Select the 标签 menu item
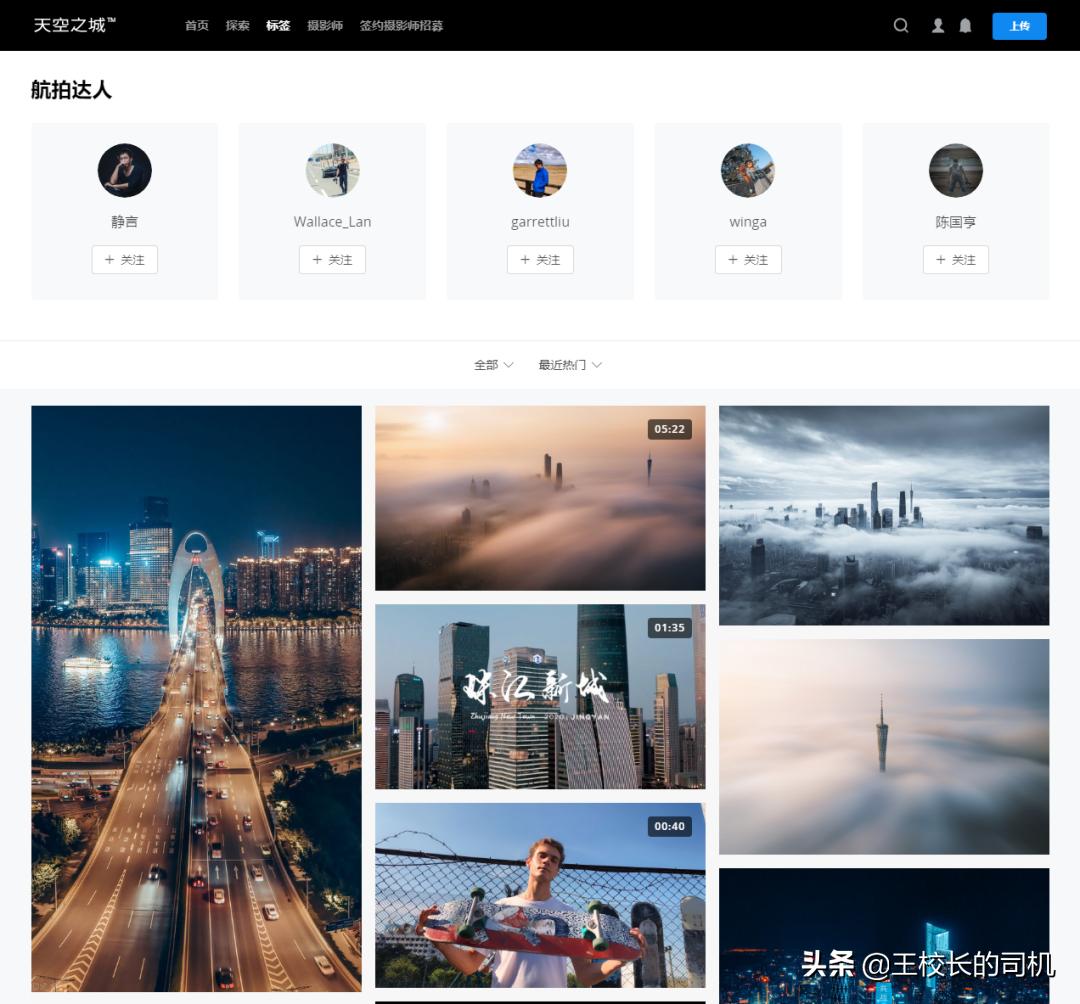The image size is (1080, 1004). tap(278, 25)
